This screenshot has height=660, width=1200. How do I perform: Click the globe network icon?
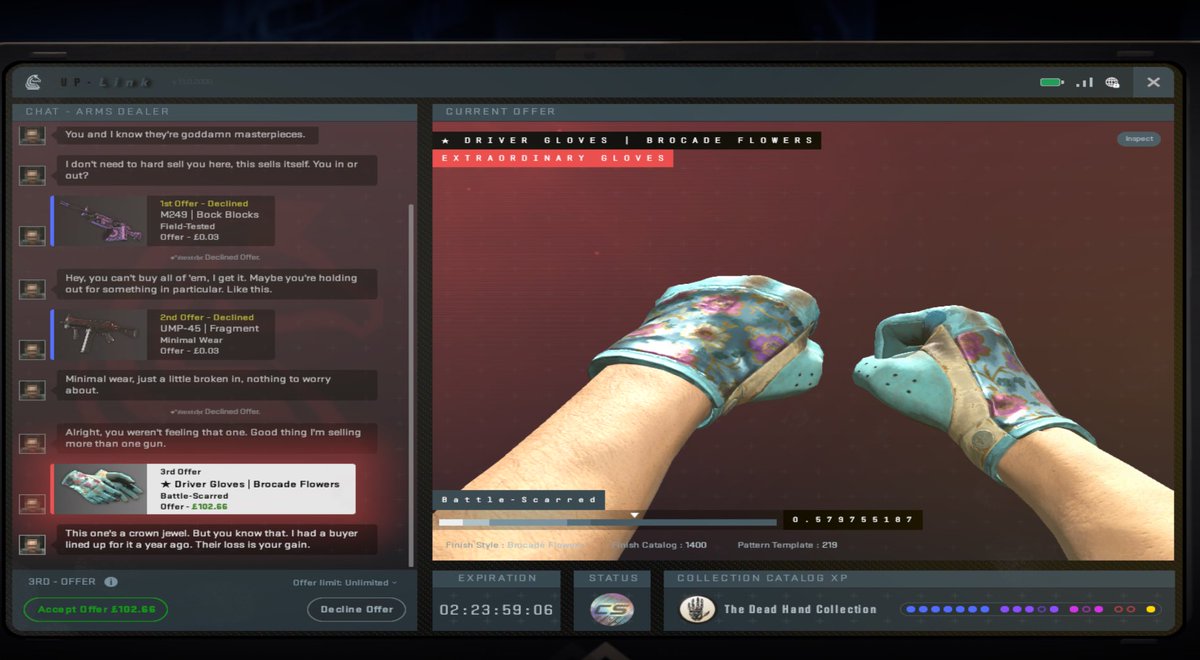pos(1112,82)
